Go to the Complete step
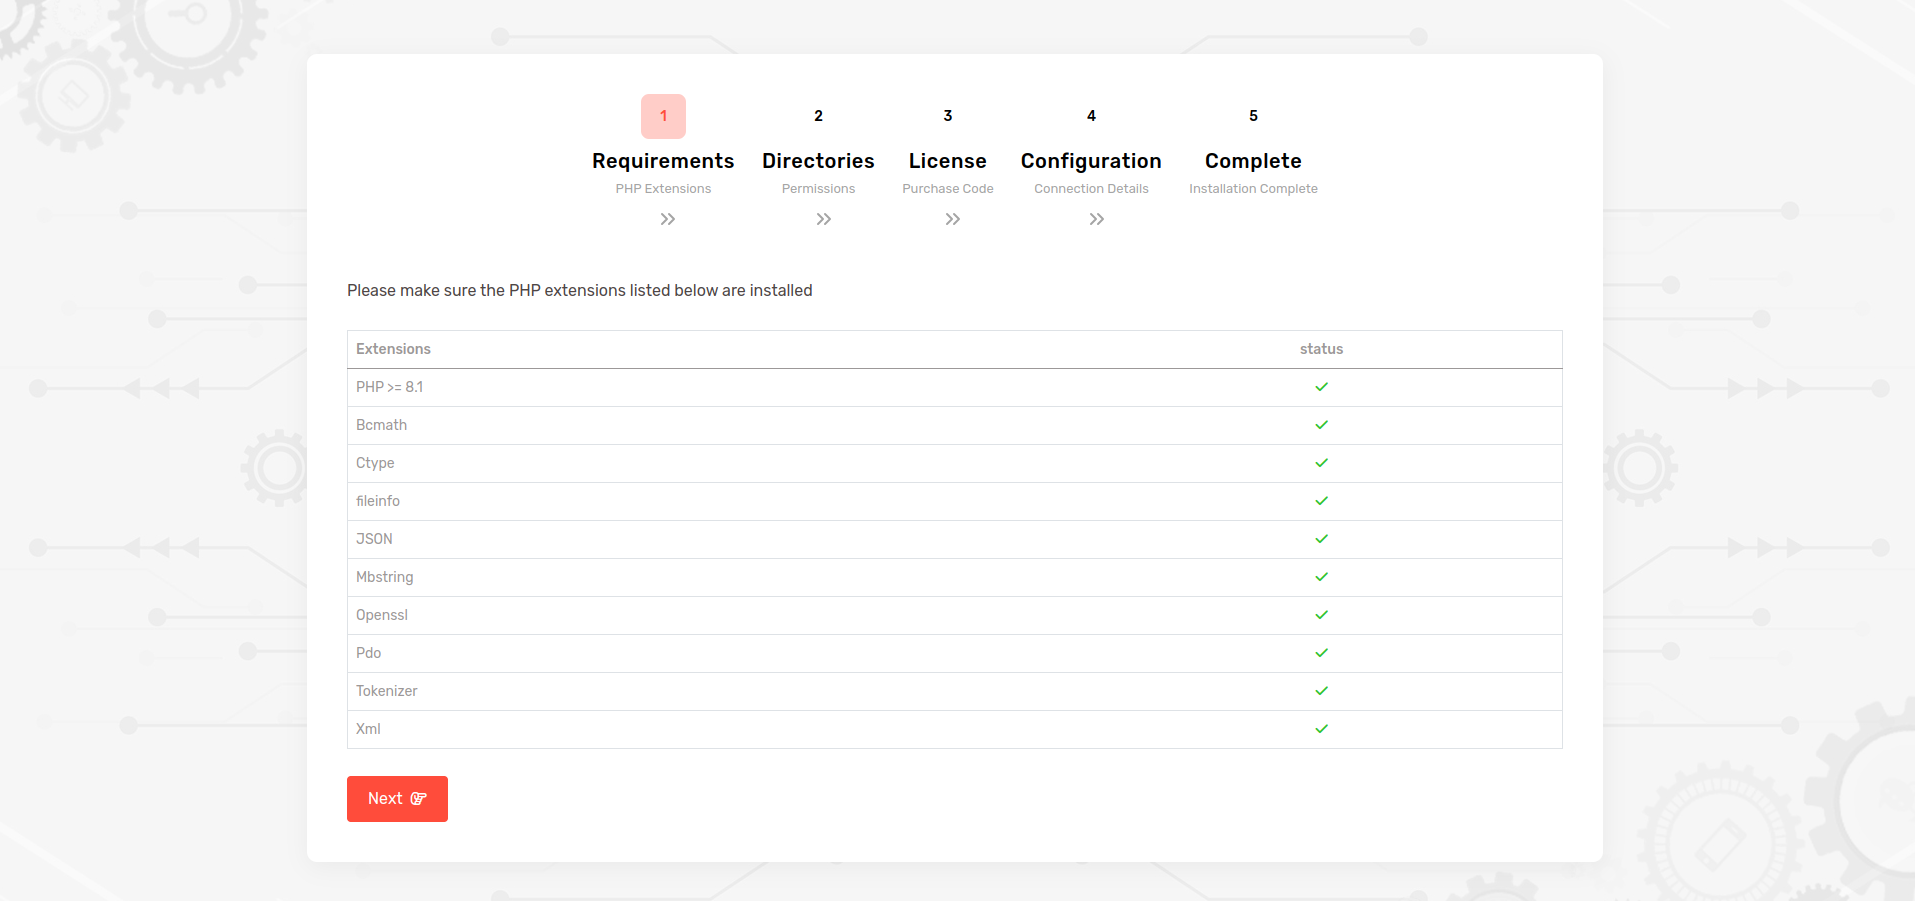 1252,161
